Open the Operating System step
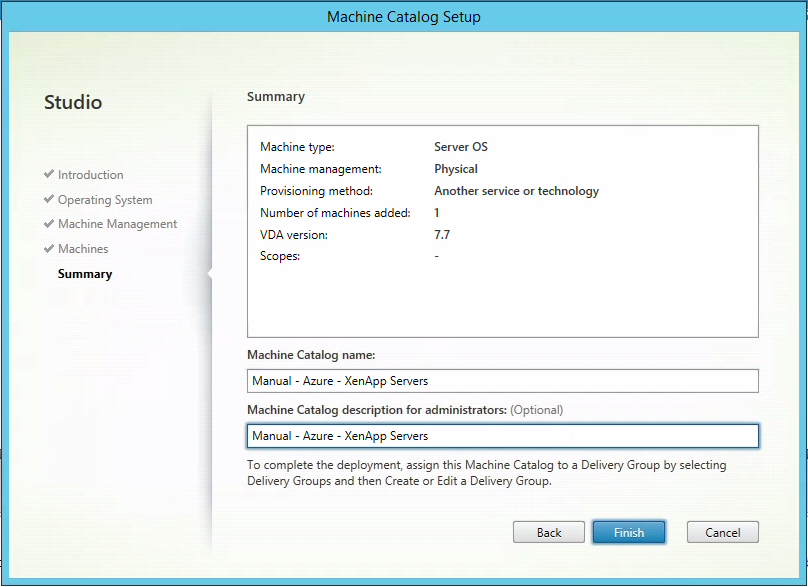Screen dimensions: 808x587 point(105,199)
